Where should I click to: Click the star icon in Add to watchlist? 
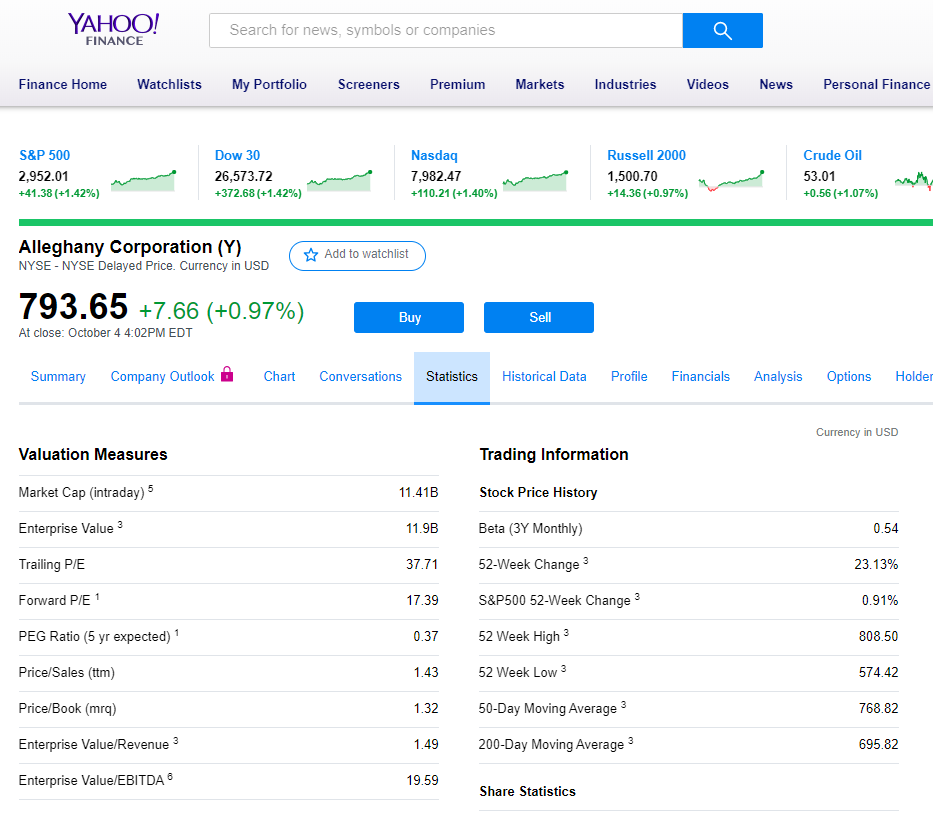coord(311,255)
